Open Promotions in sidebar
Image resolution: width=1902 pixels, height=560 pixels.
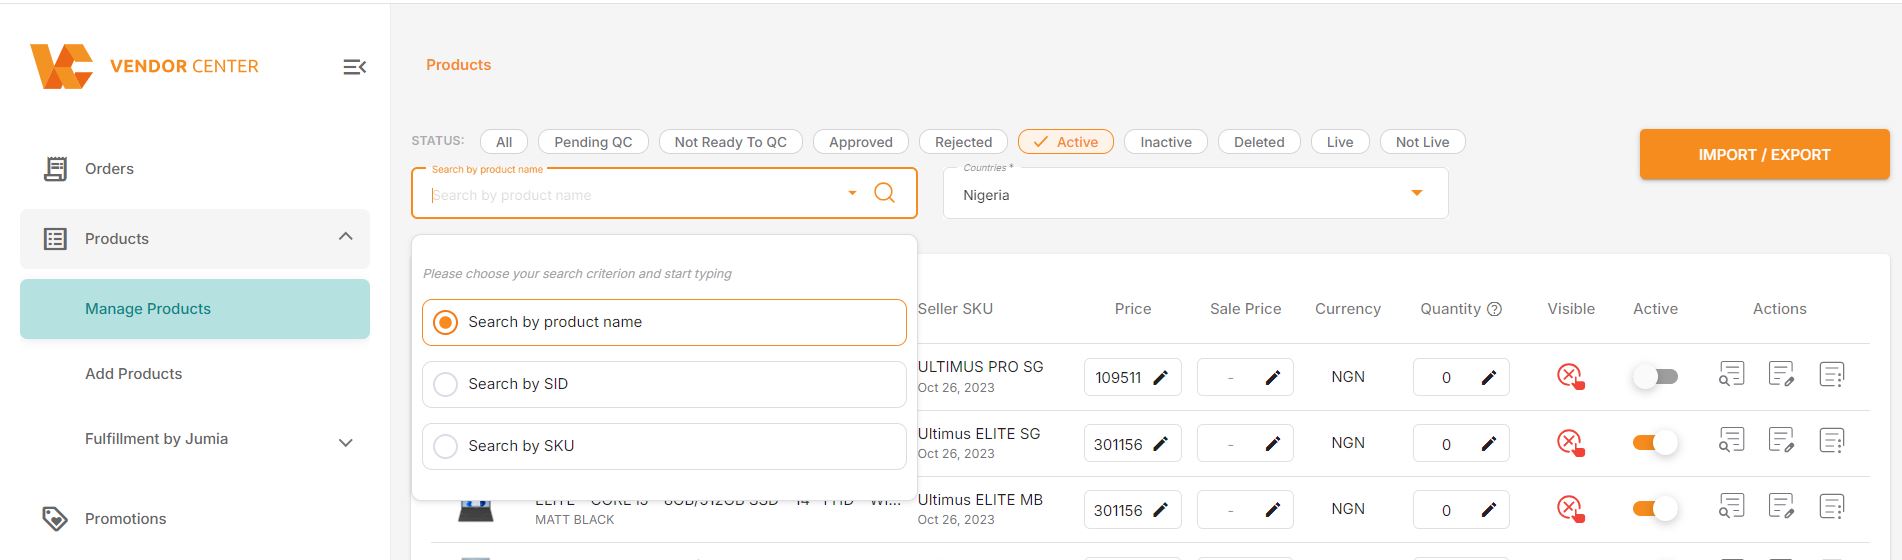click(125, 519)
